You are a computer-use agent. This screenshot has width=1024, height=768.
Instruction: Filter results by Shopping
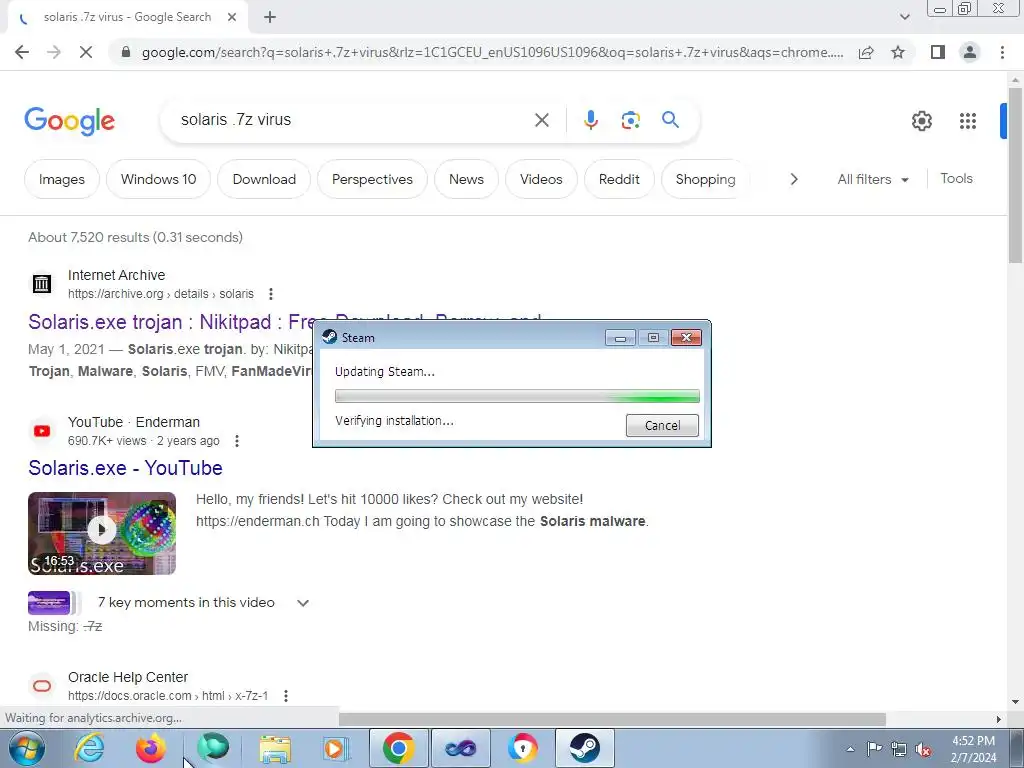pyautogui.click(x=705, y=179)
